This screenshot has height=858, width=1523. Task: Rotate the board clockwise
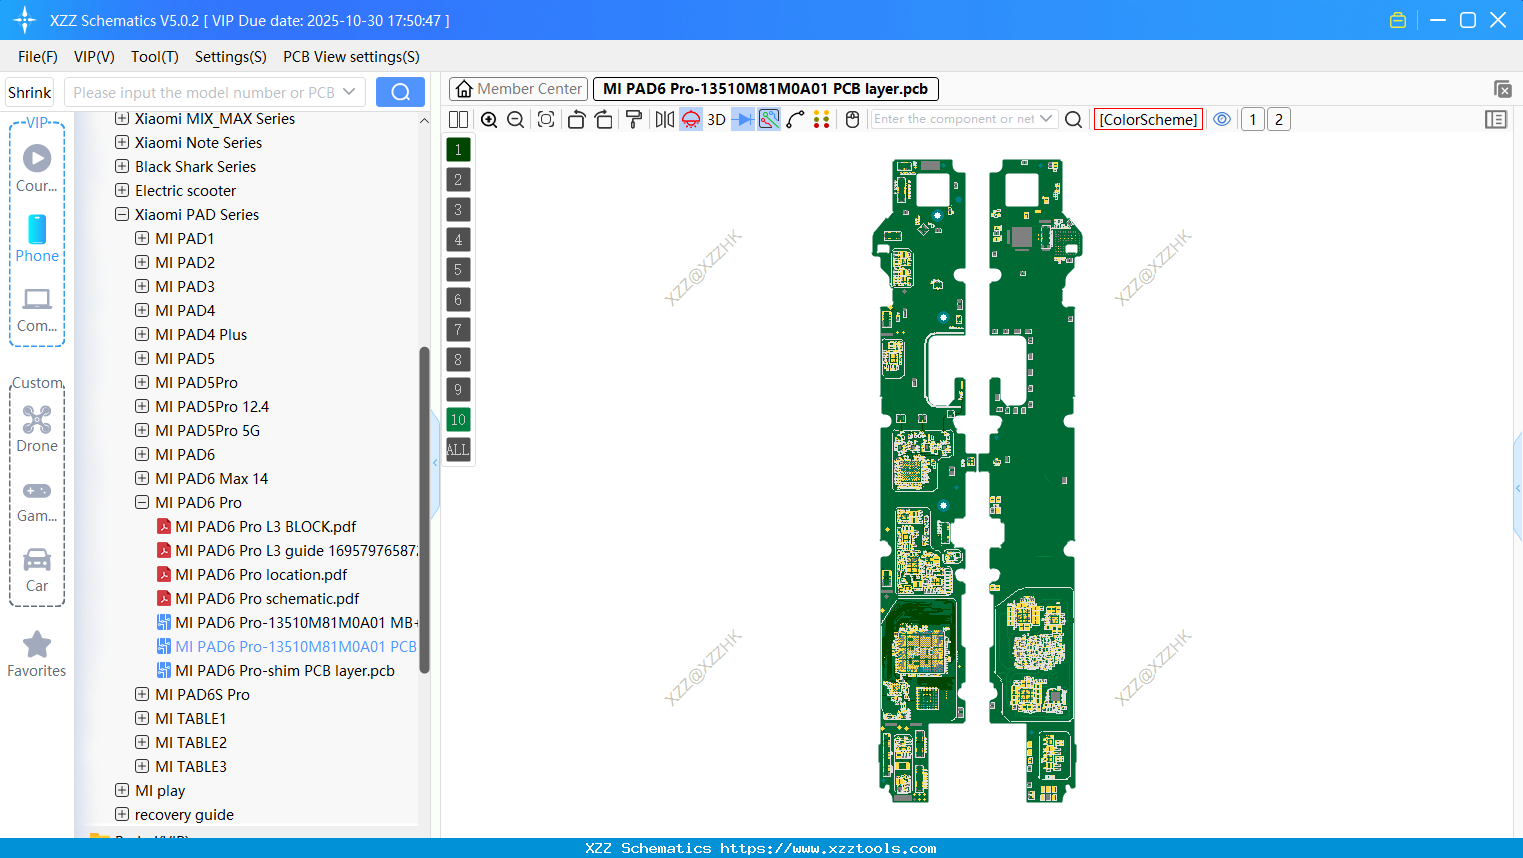[x=604, y=120]
